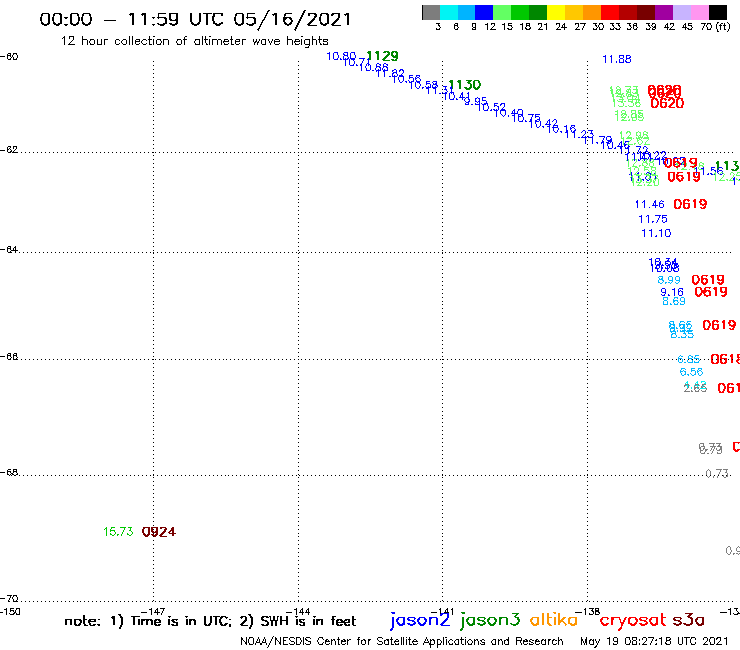The height and width of the screenshot is (650, 740).
Task: Select the wave height value '10.80'
Action: pyautogui.click(x=341, y=56)
